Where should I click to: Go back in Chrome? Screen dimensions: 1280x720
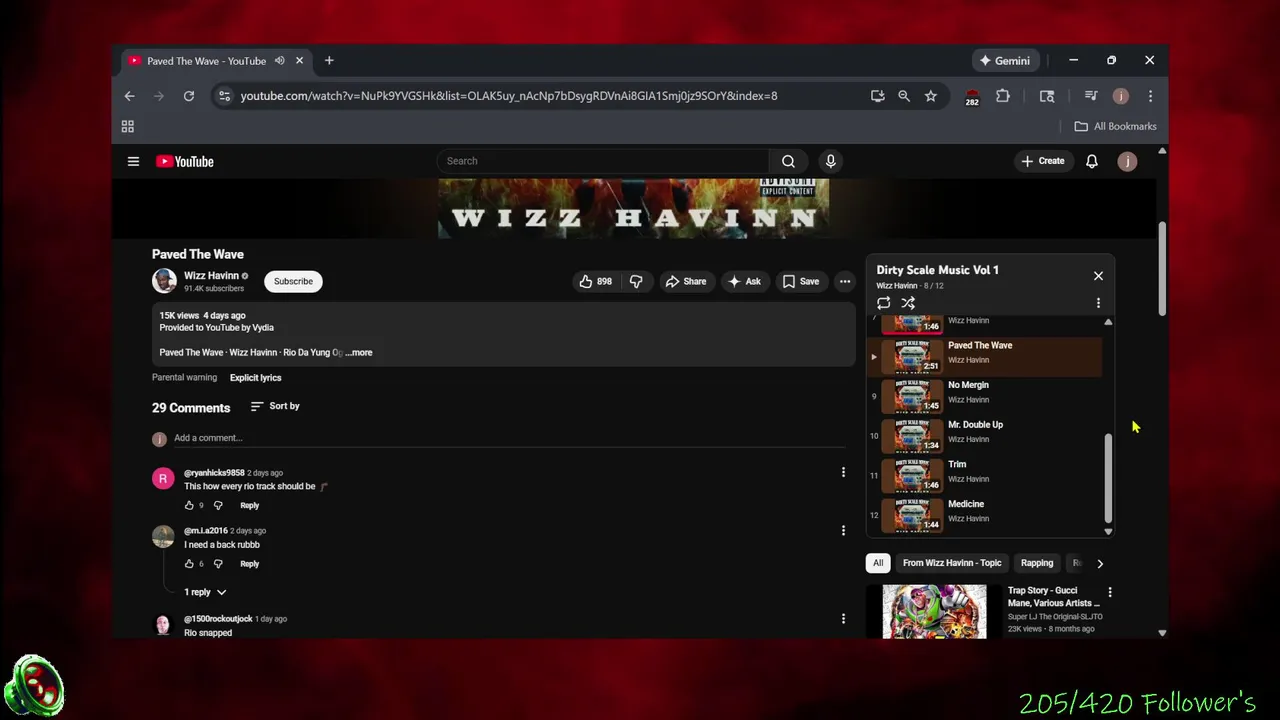click(x=129, y=96)
